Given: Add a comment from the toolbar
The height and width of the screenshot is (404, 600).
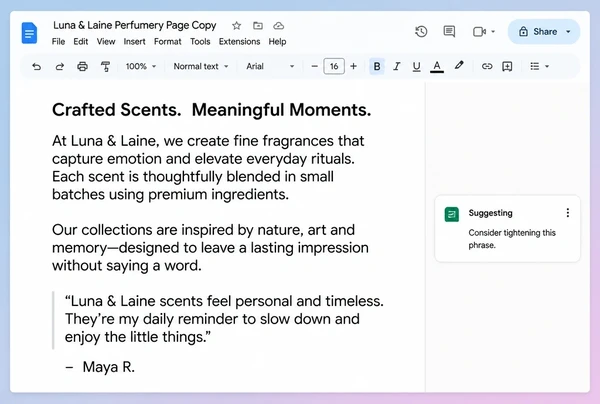Looking at the screenshot, I should [507, 67].
